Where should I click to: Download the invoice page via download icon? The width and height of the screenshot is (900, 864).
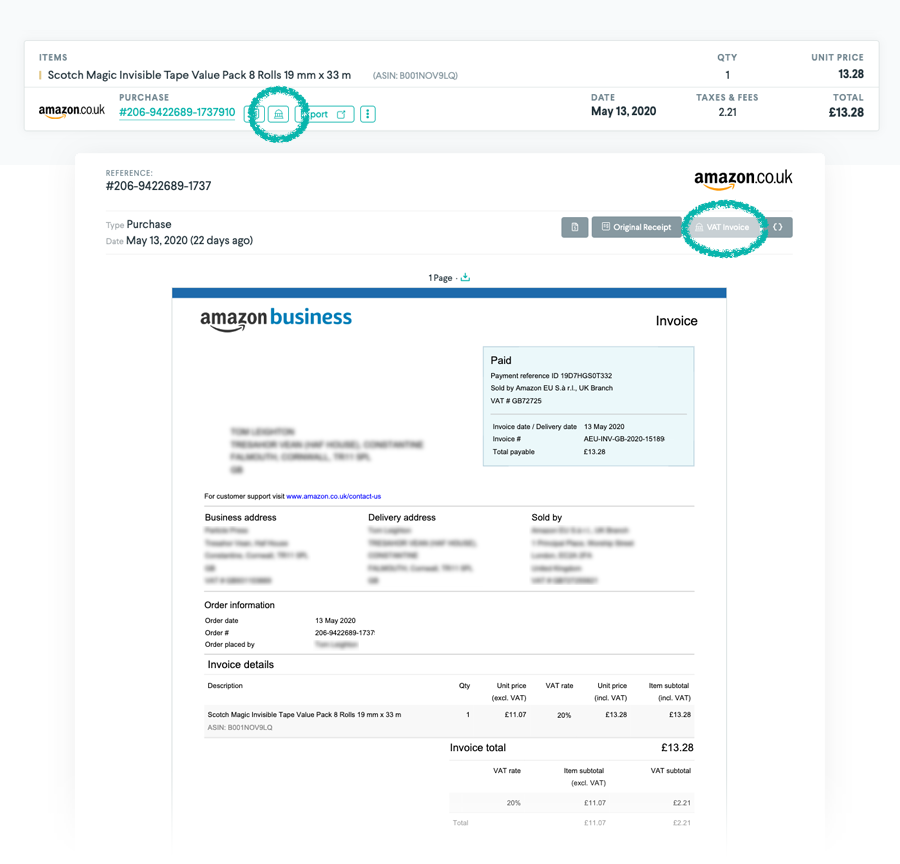coord(465,277)
